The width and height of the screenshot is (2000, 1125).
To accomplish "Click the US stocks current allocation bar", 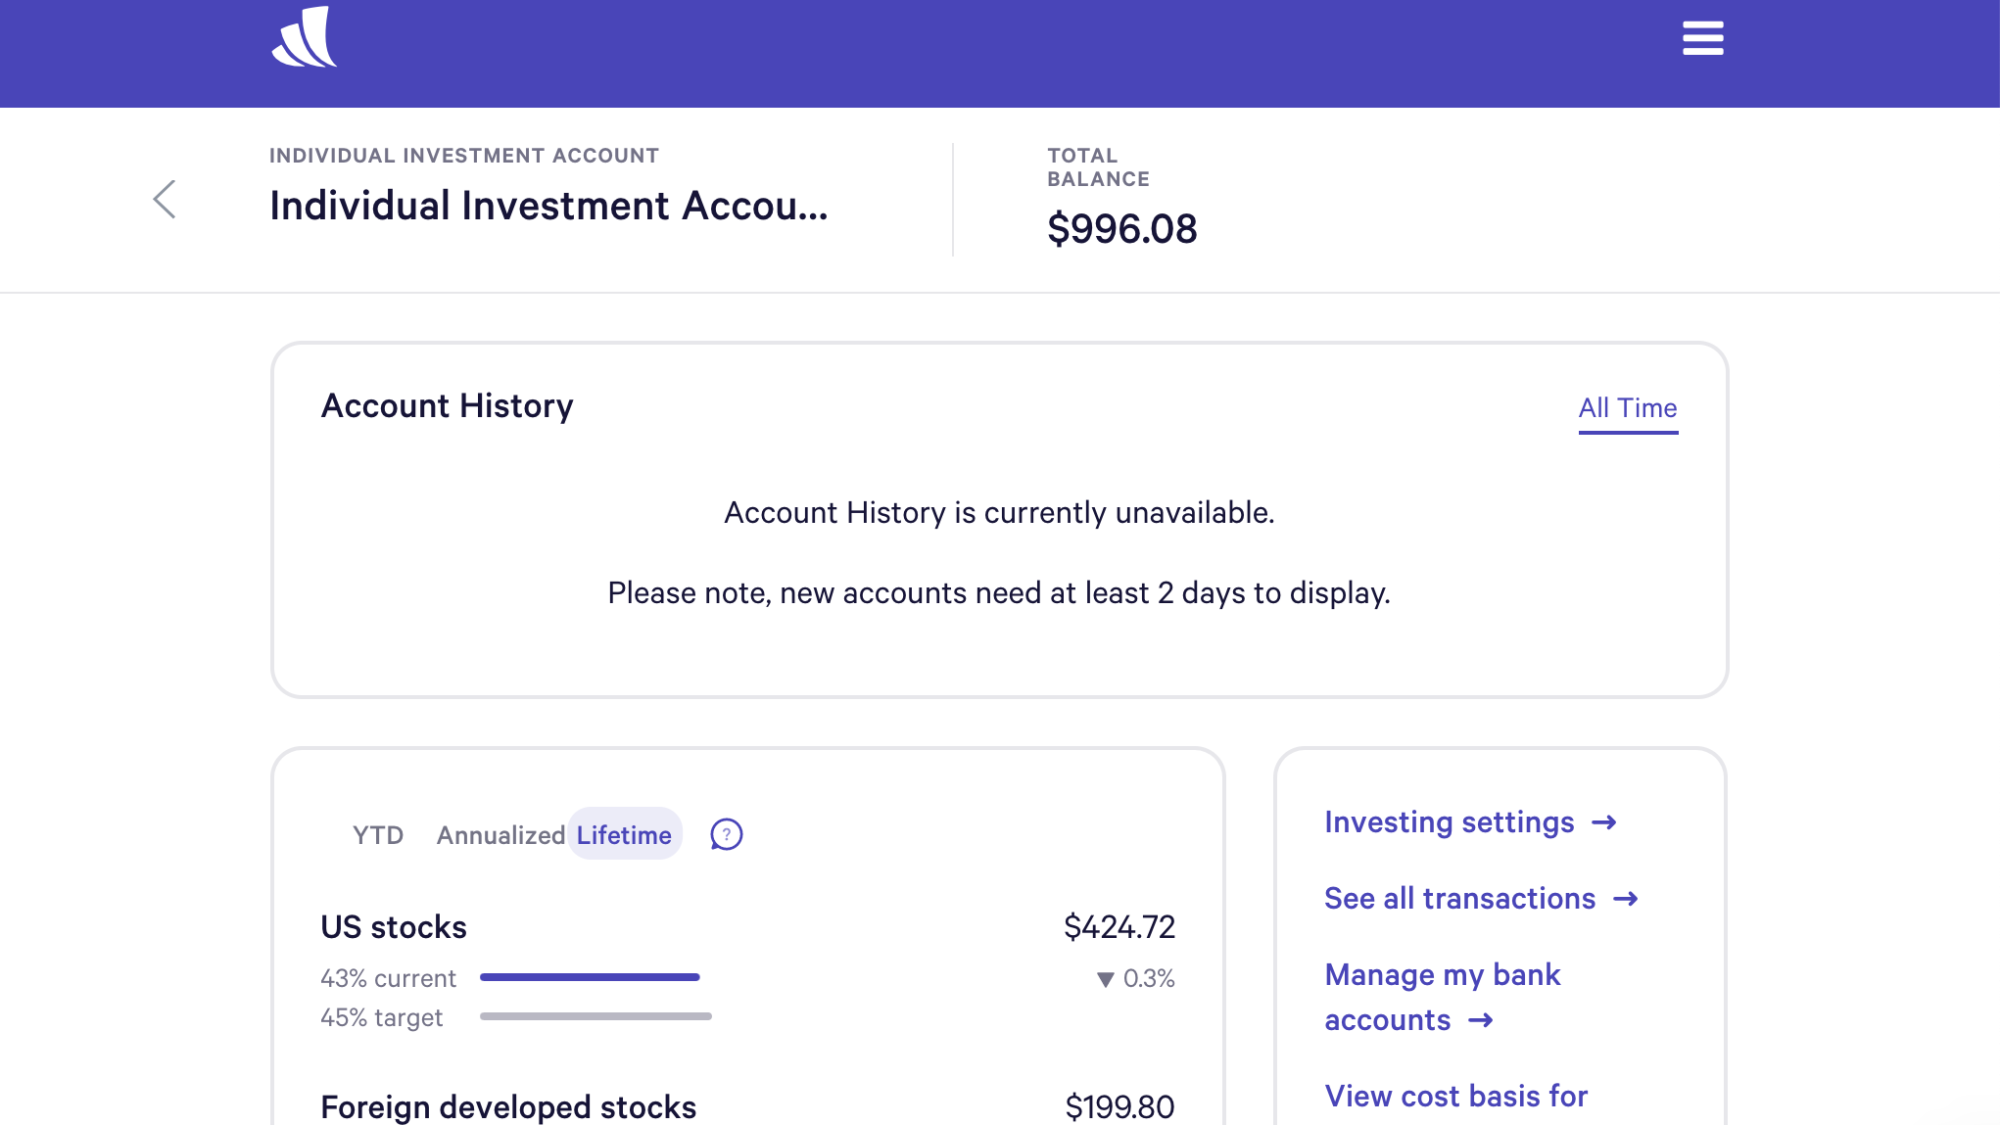I will point(590,977).
